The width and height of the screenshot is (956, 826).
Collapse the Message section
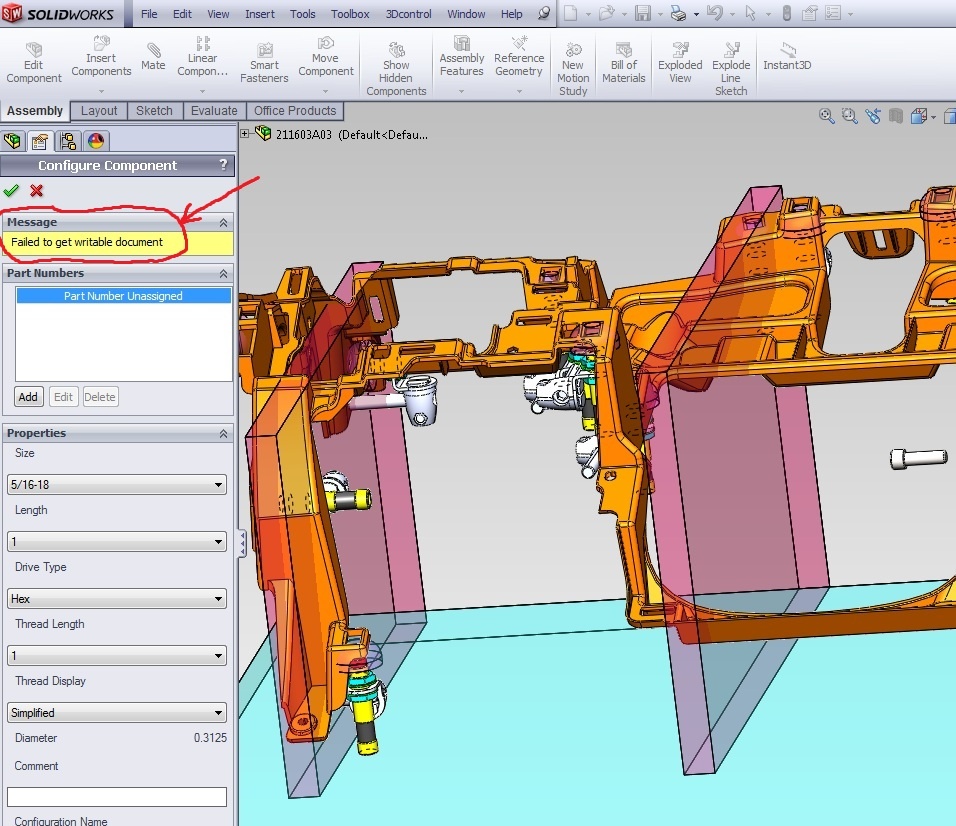[x=223, y=223]
